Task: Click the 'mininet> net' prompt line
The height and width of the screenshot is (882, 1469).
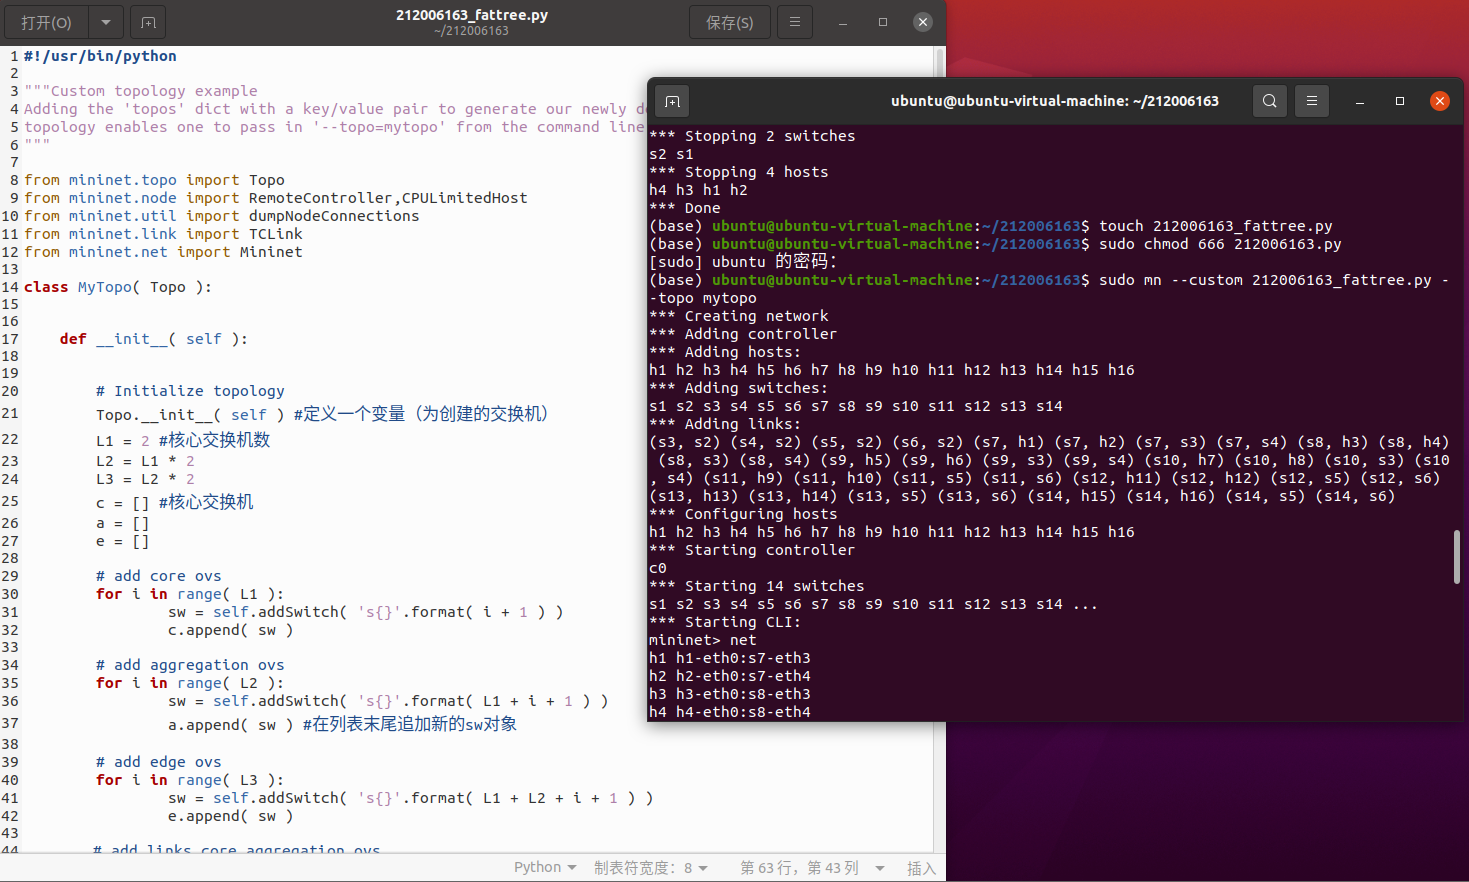Action: tap(703, 640)
